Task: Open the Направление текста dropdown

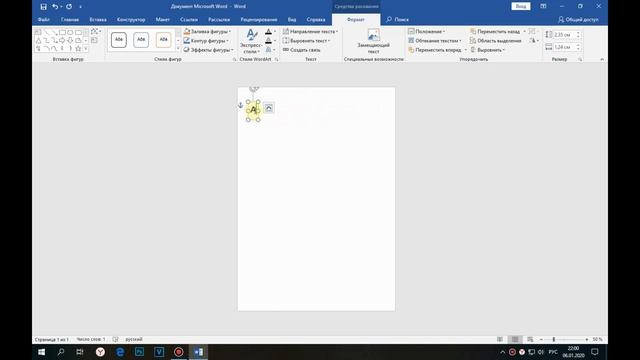Action: pyautogui.click(x=311, y=31)
